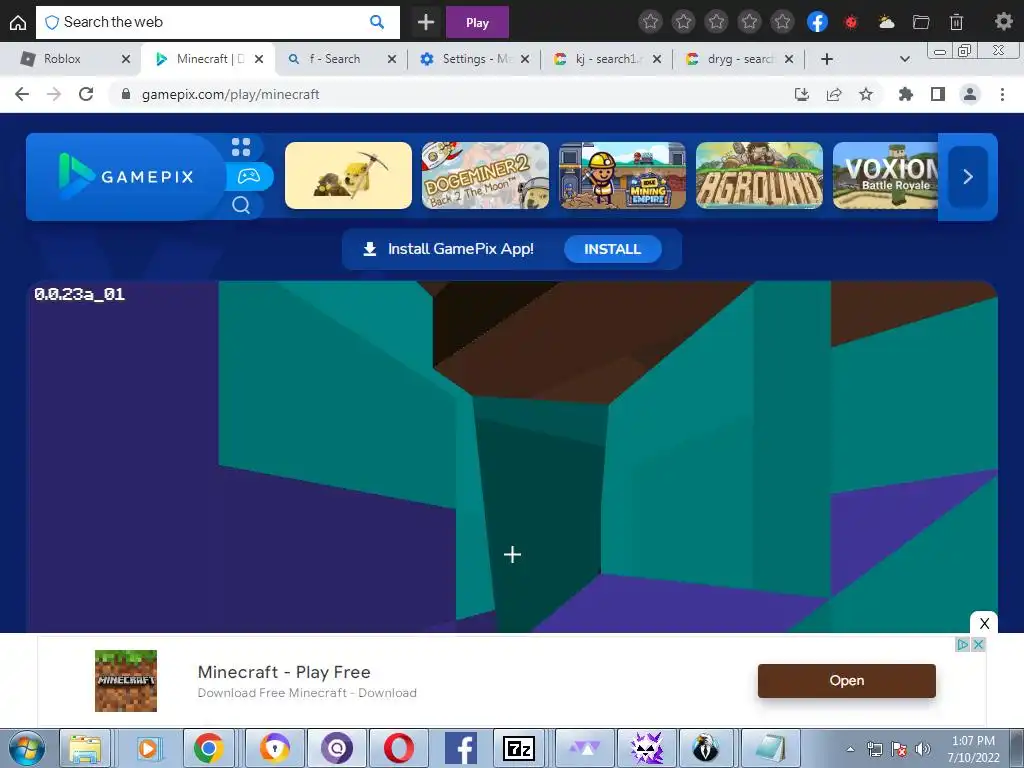Close the Settings tab
The width and height of the screenshot is (1024, 768).
(525, 59)
